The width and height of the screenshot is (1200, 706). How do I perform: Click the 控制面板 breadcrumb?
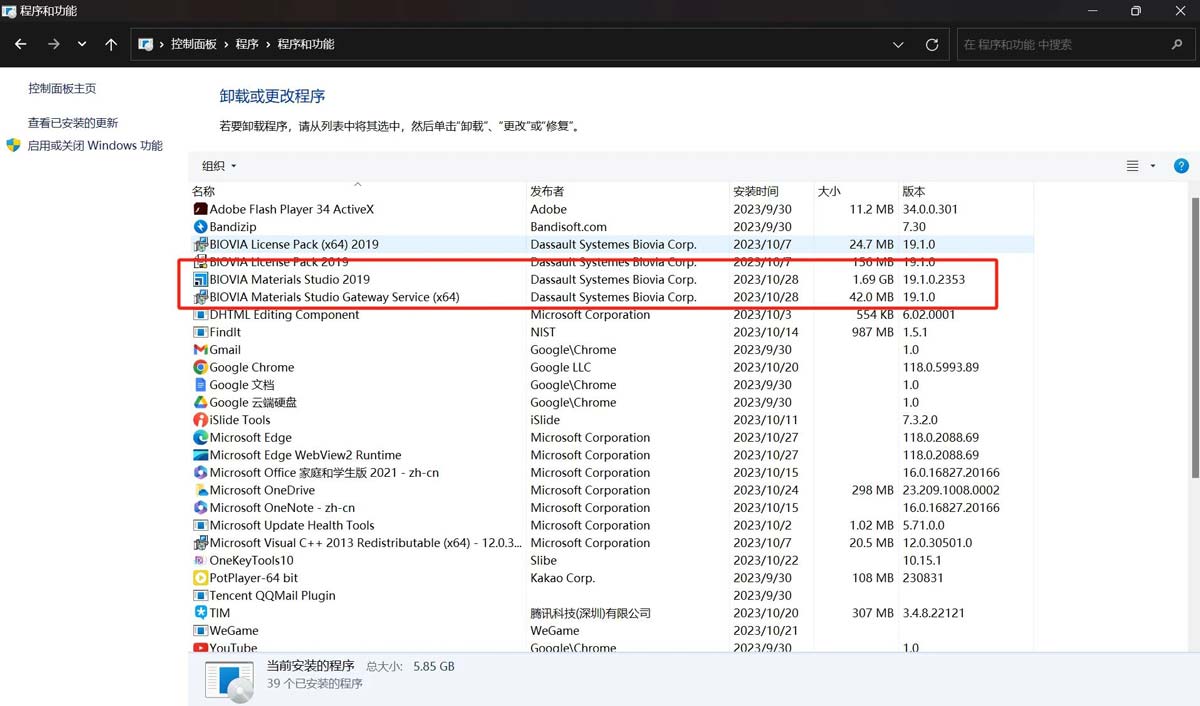click(x=193, y=44)
